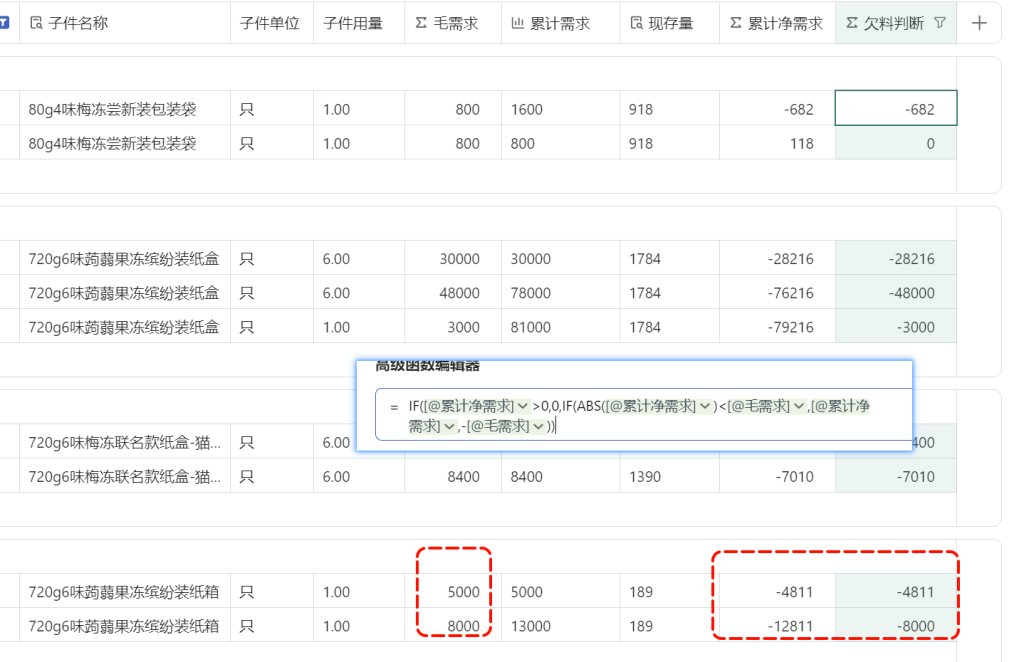Image resolution: width=1024 pixels, height=662 pixels.
Task: Click the 毛需求 cell showing 5000
Action: coord(453,591)
